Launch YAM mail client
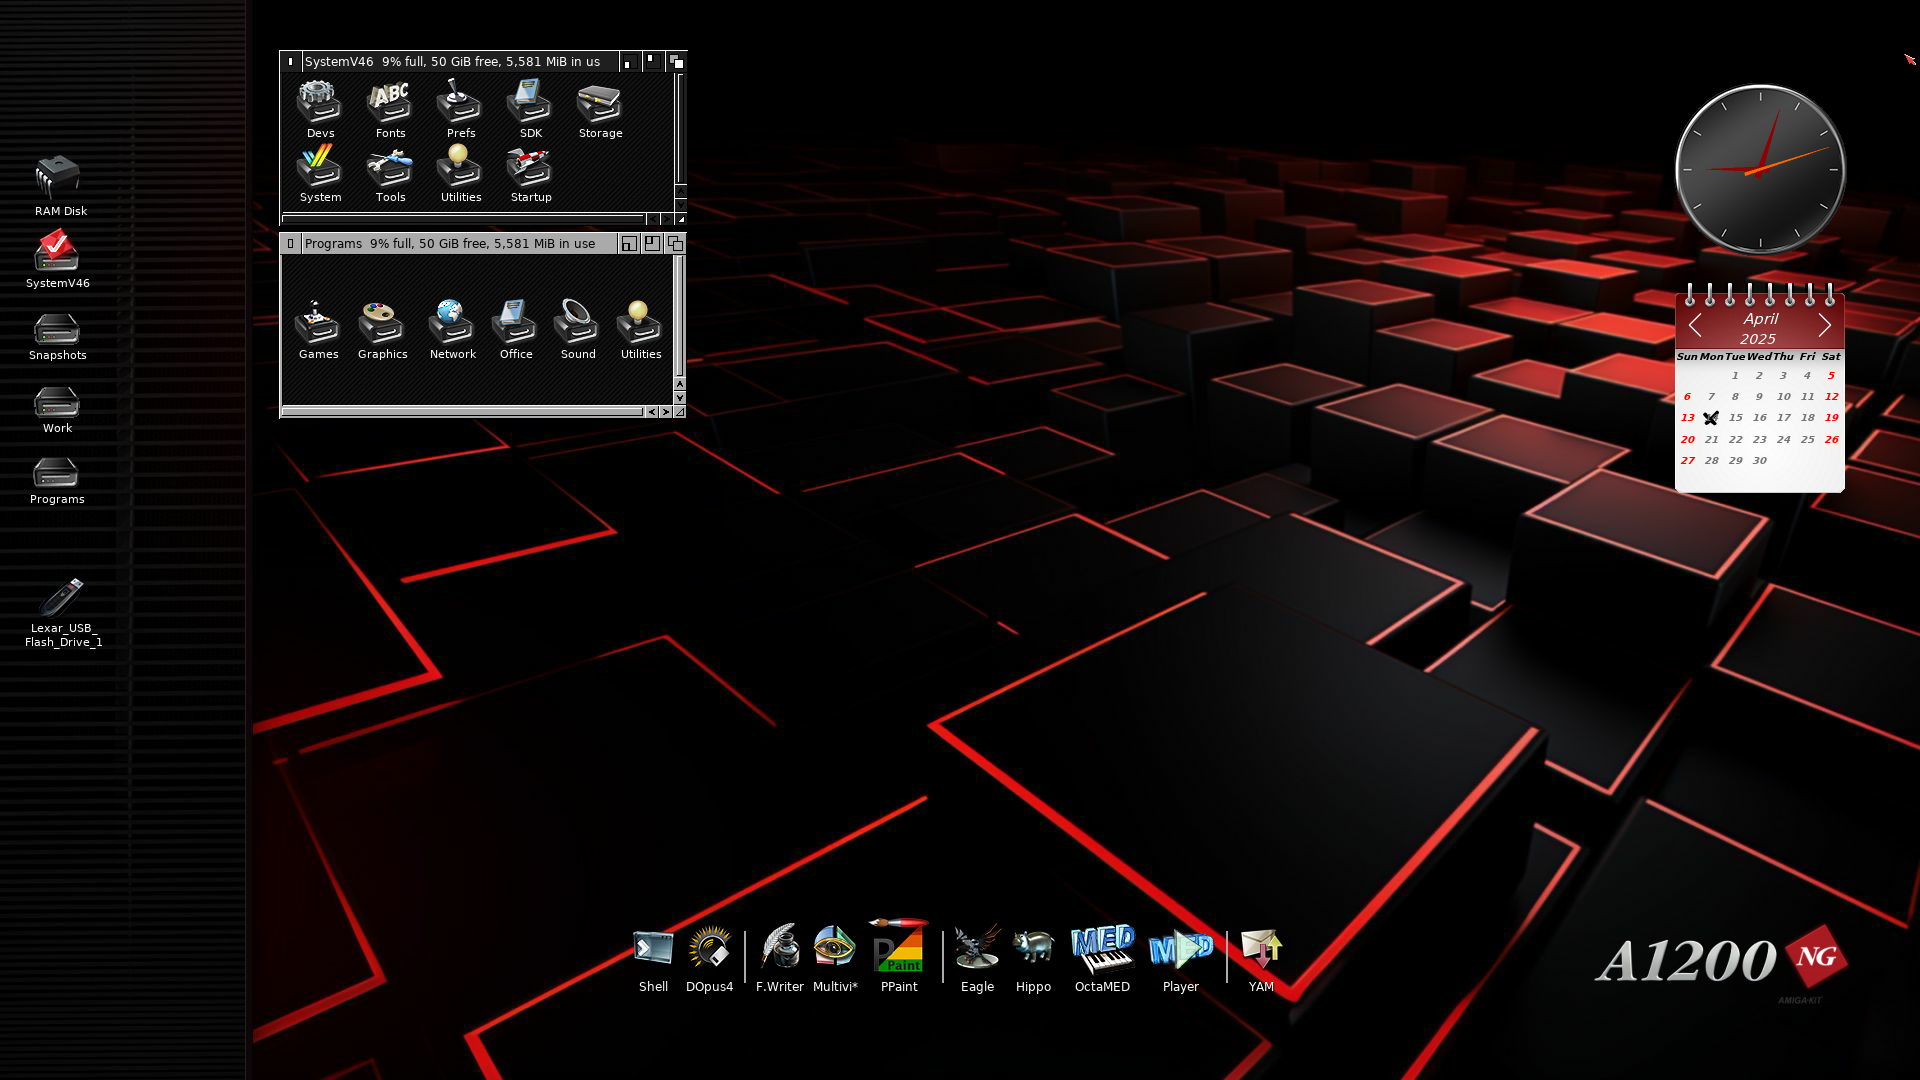The height and width of the screenshot is (1080, 1920). 1261,950
